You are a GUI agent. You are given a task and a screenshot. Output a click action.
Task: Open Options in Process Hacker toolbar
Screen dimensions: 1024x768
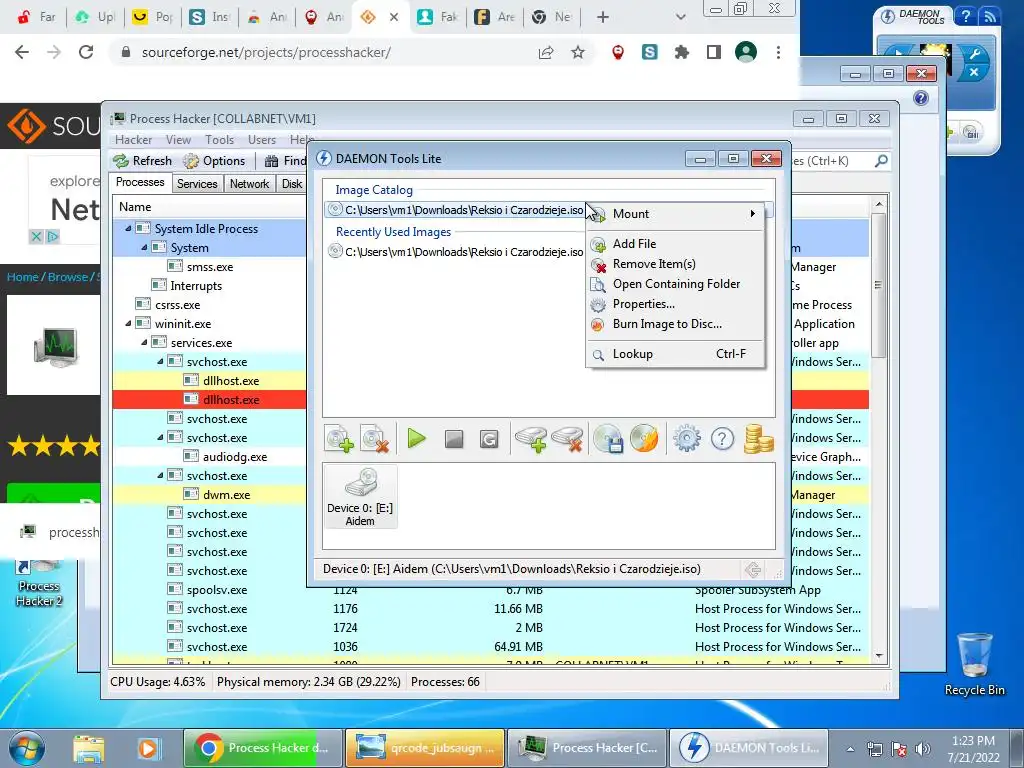[x=214, y=161]
